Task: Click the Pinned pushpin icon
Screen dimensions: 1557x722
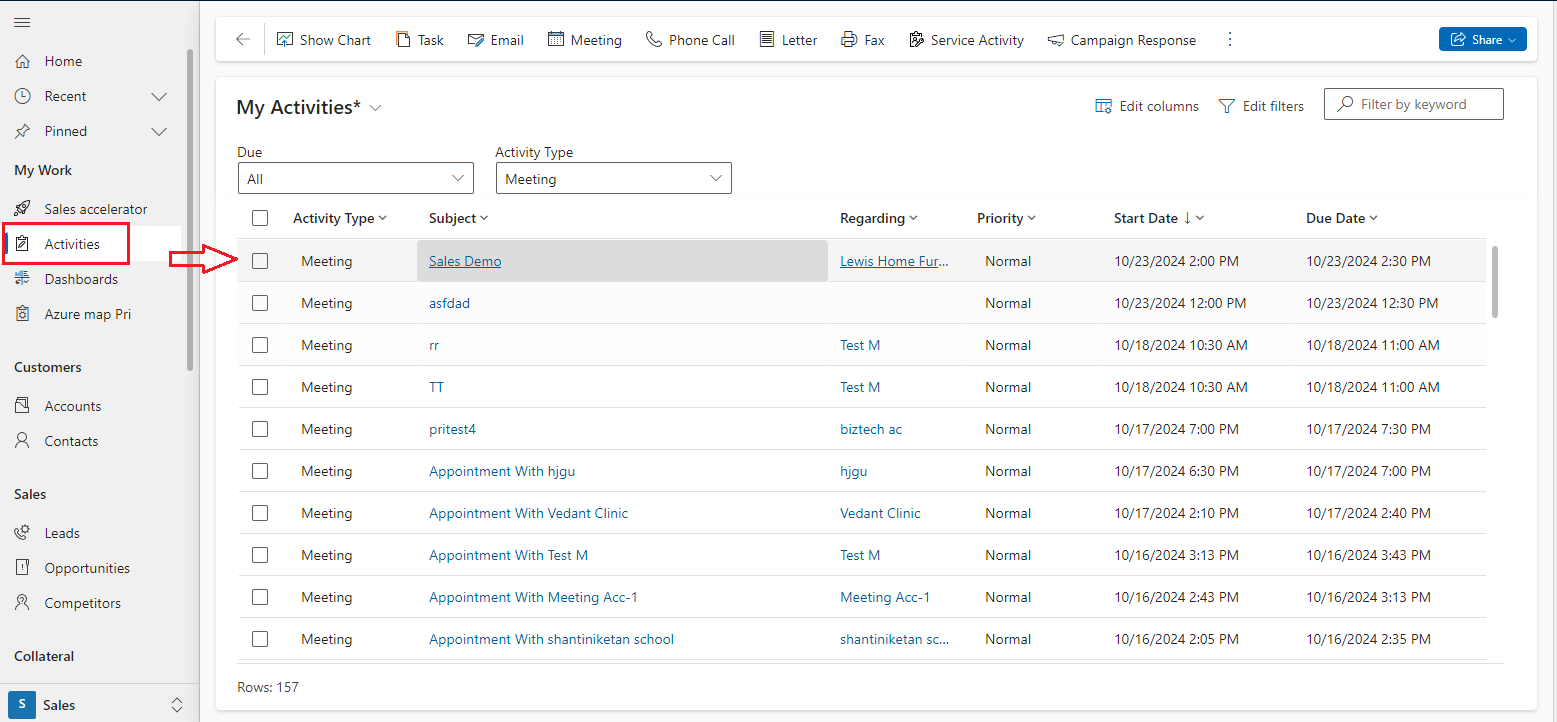Action: [23, 131]
